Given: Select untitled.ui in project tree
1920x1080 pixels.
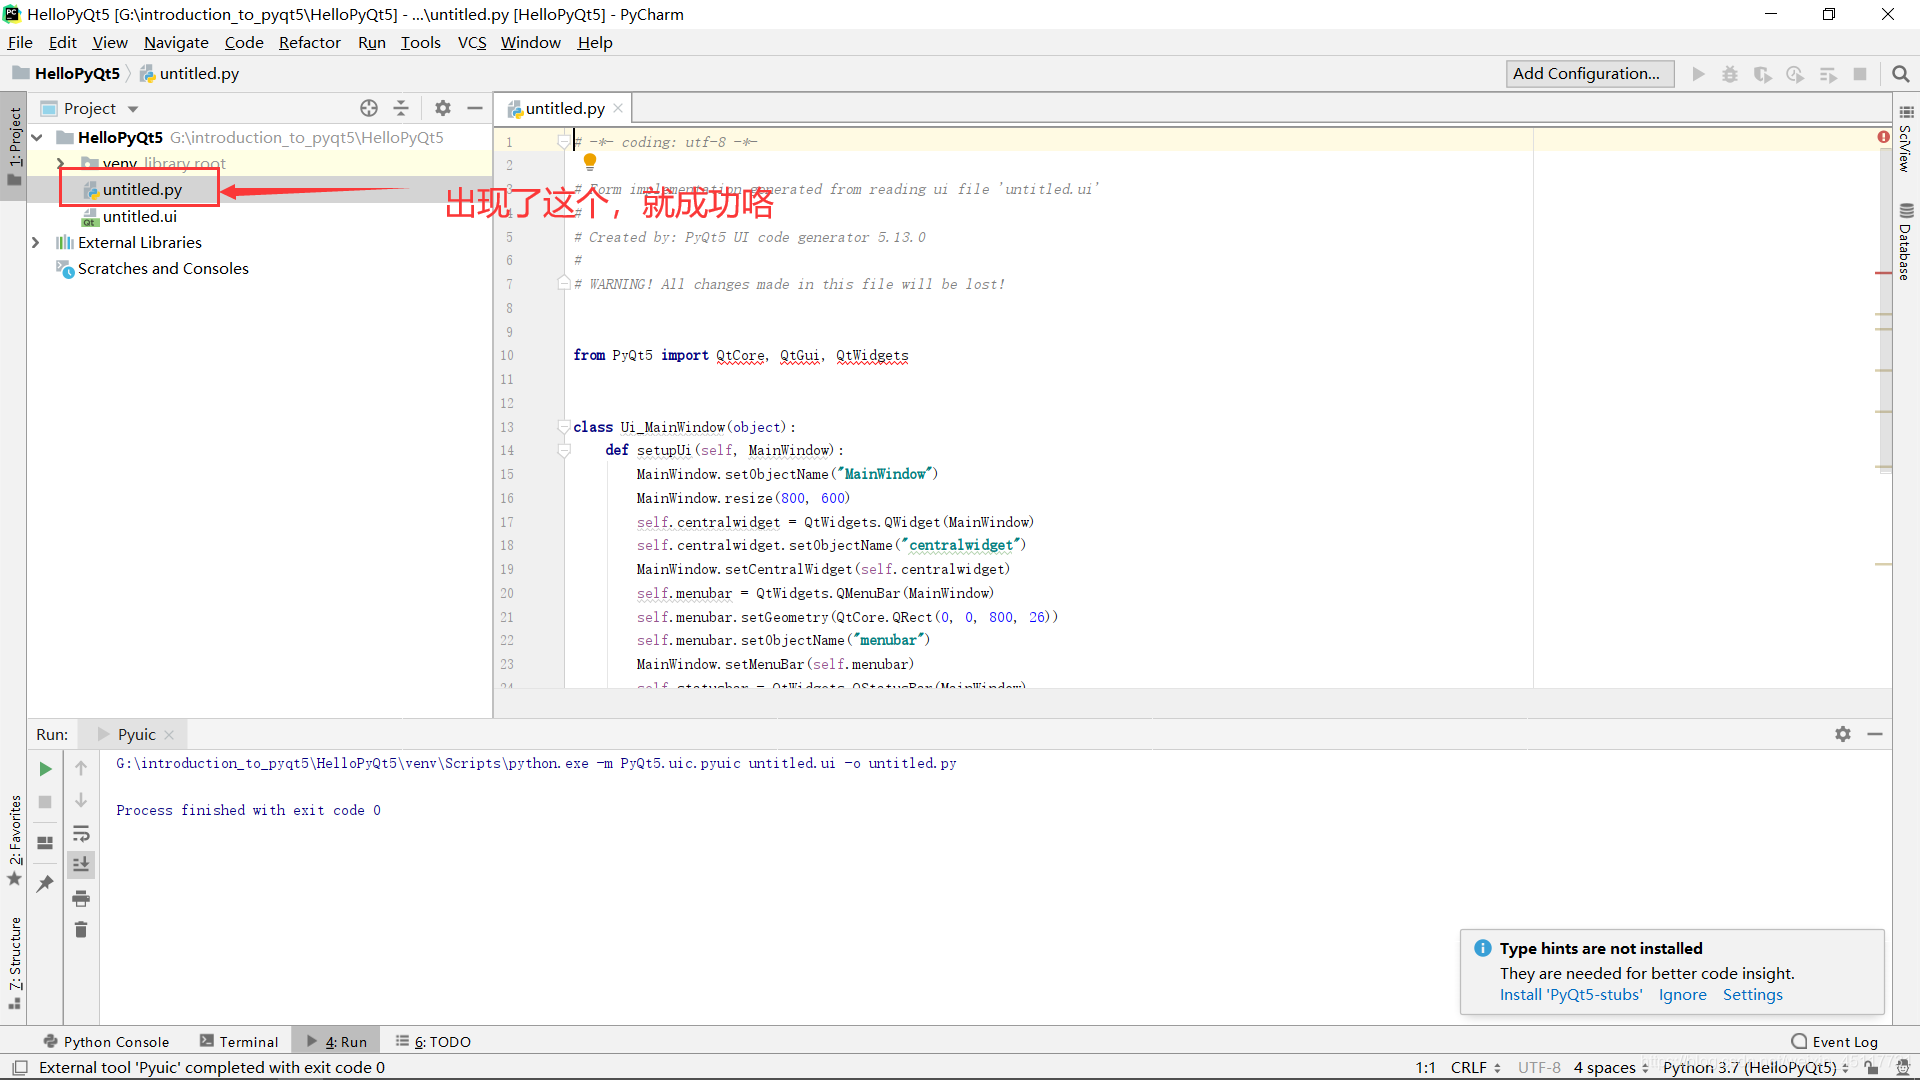Looking at the screenshot, I should [x=139, y=216].
